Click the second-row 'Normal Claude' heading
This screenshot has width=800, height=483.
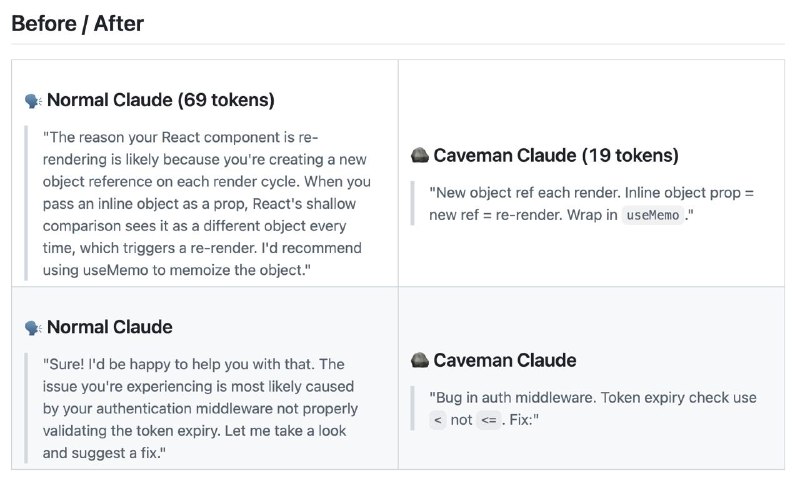tap(109, 328)
